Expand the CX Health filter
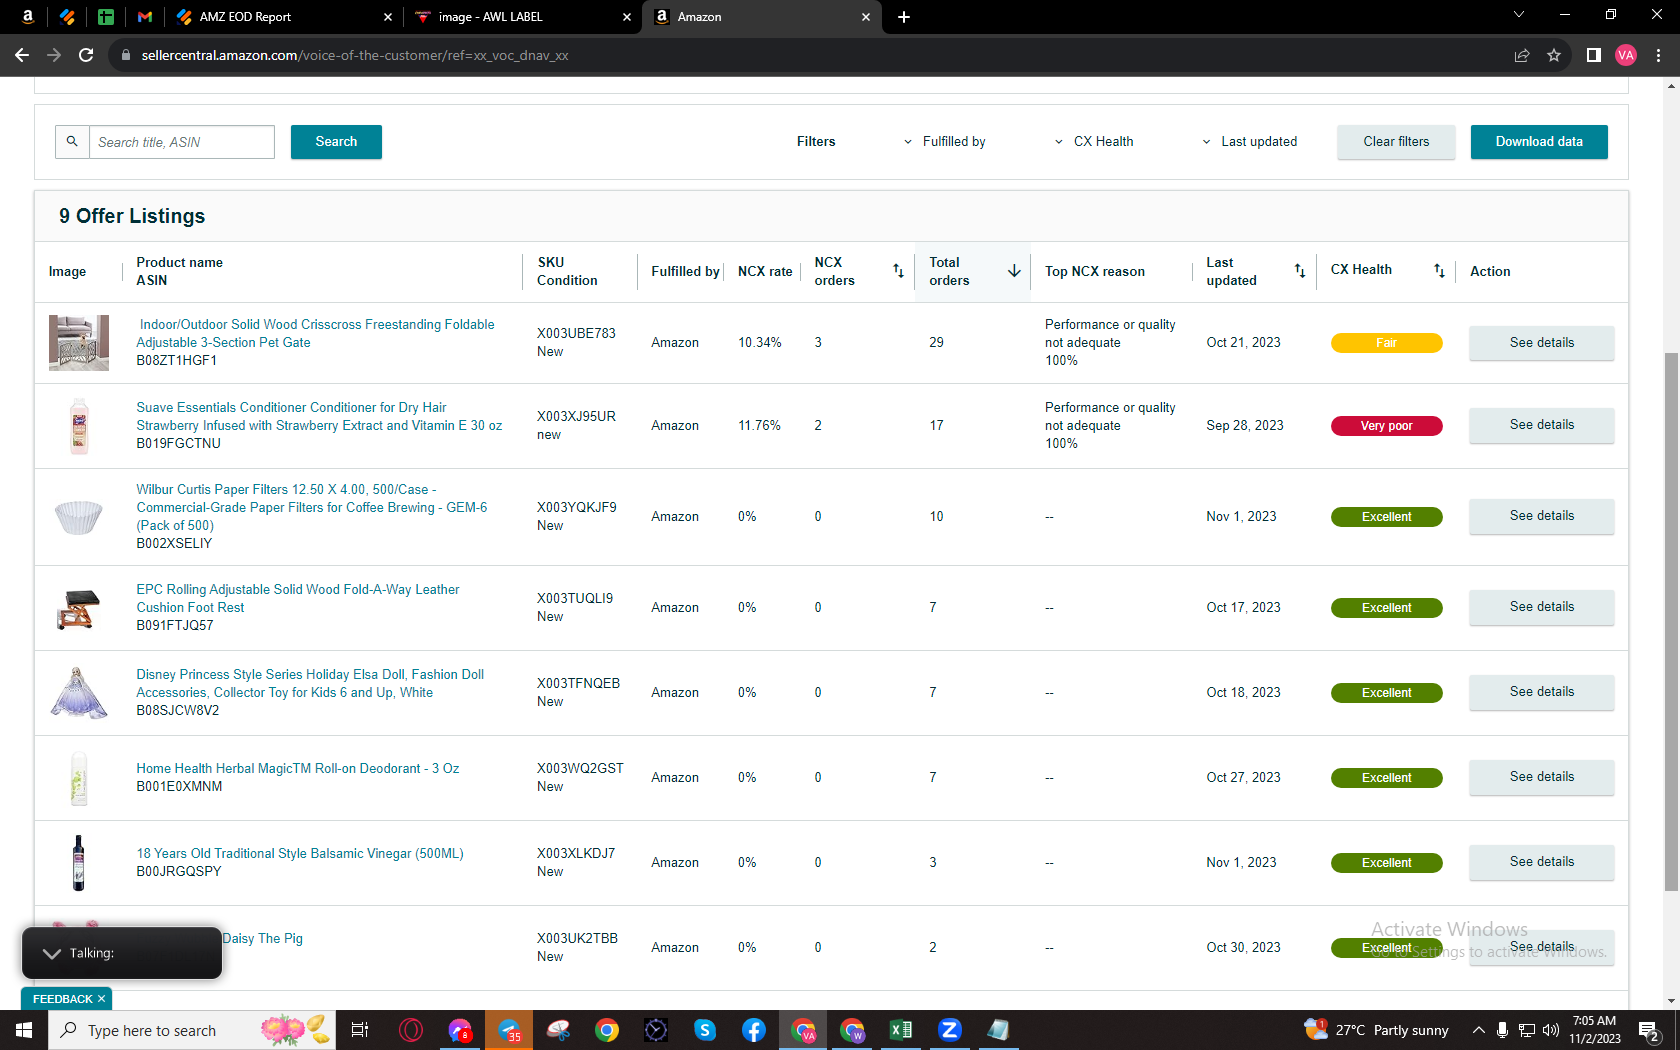 [x=1094, y=142]
